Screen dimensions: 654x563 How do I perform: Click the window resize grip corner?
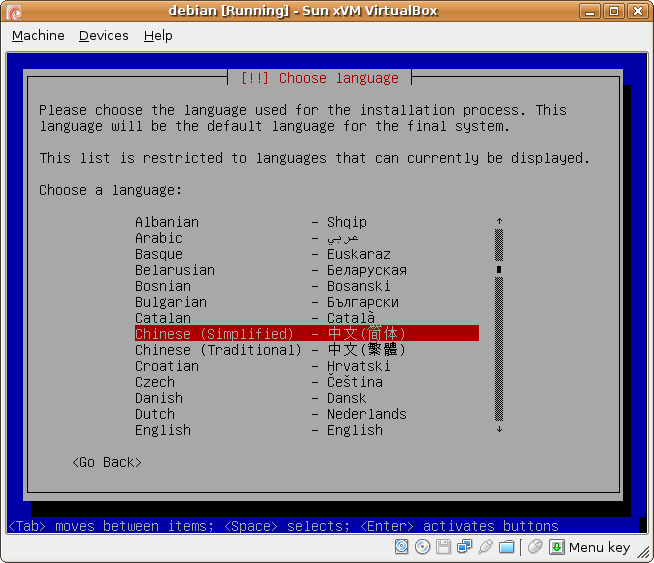pyautogui.click(x=644, y=553)
